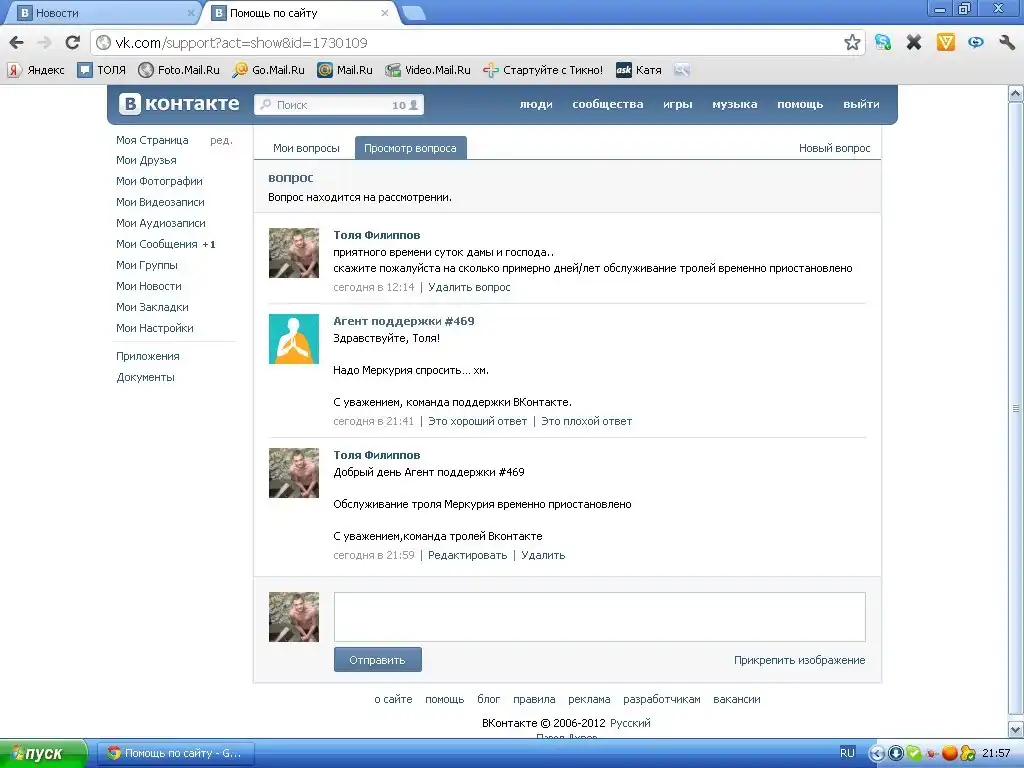Image resolution: width=1024 pixels, height=768 pixels.
Task: Switch to the Мои вопросы tab
Action: (x=306, y=148)
